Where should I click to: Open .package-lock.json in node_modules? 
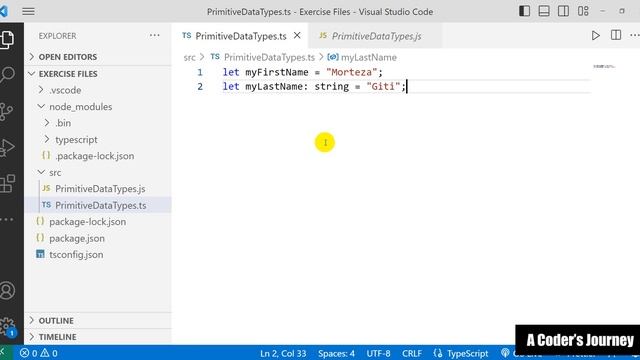pos(98,156)
